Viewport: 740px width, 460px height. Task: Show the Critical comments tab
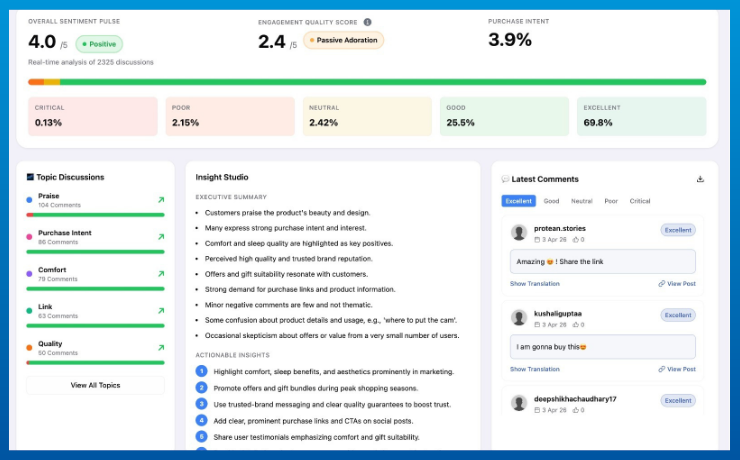[640, 201]
